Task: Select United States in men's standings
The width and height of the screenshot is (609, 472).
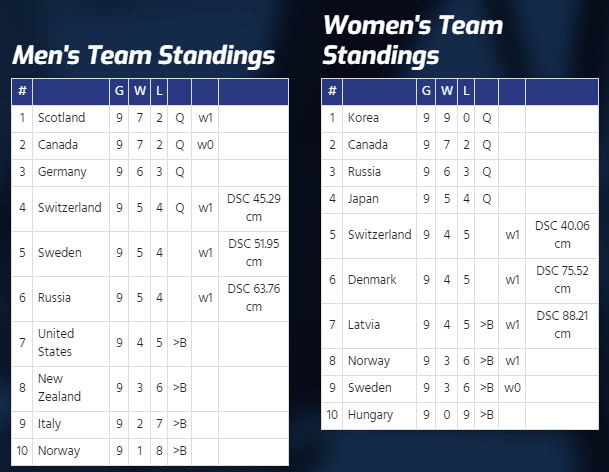Action: click(56, 343)
